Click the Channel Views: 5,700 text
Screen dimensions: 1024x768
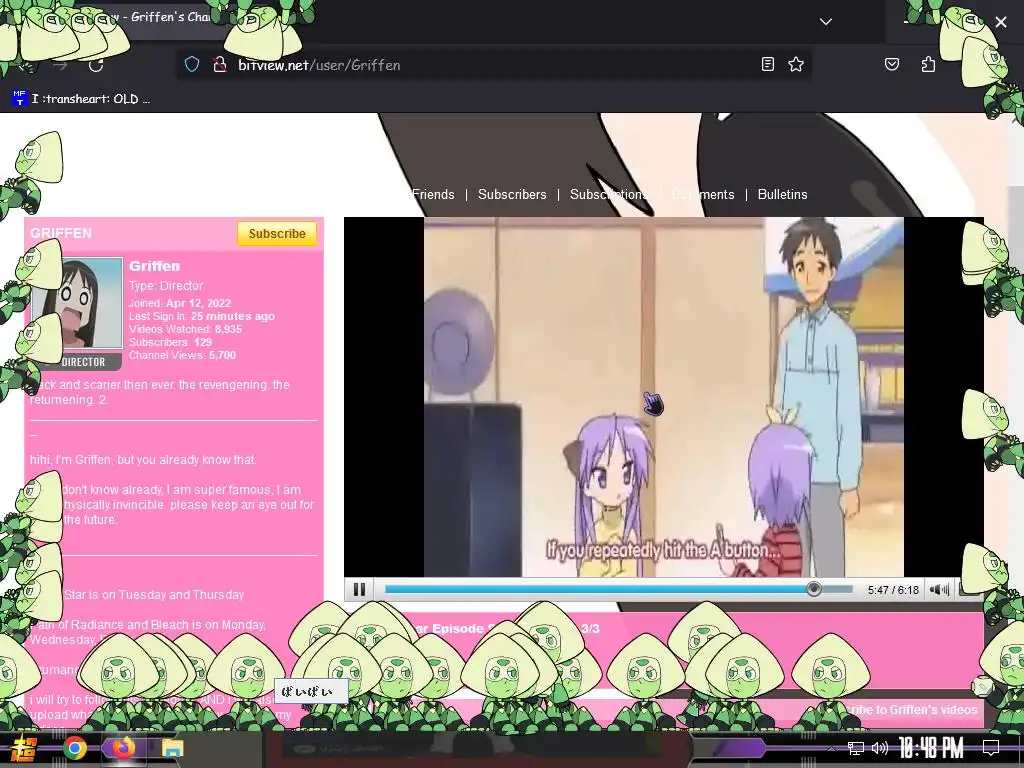(182, 355)
